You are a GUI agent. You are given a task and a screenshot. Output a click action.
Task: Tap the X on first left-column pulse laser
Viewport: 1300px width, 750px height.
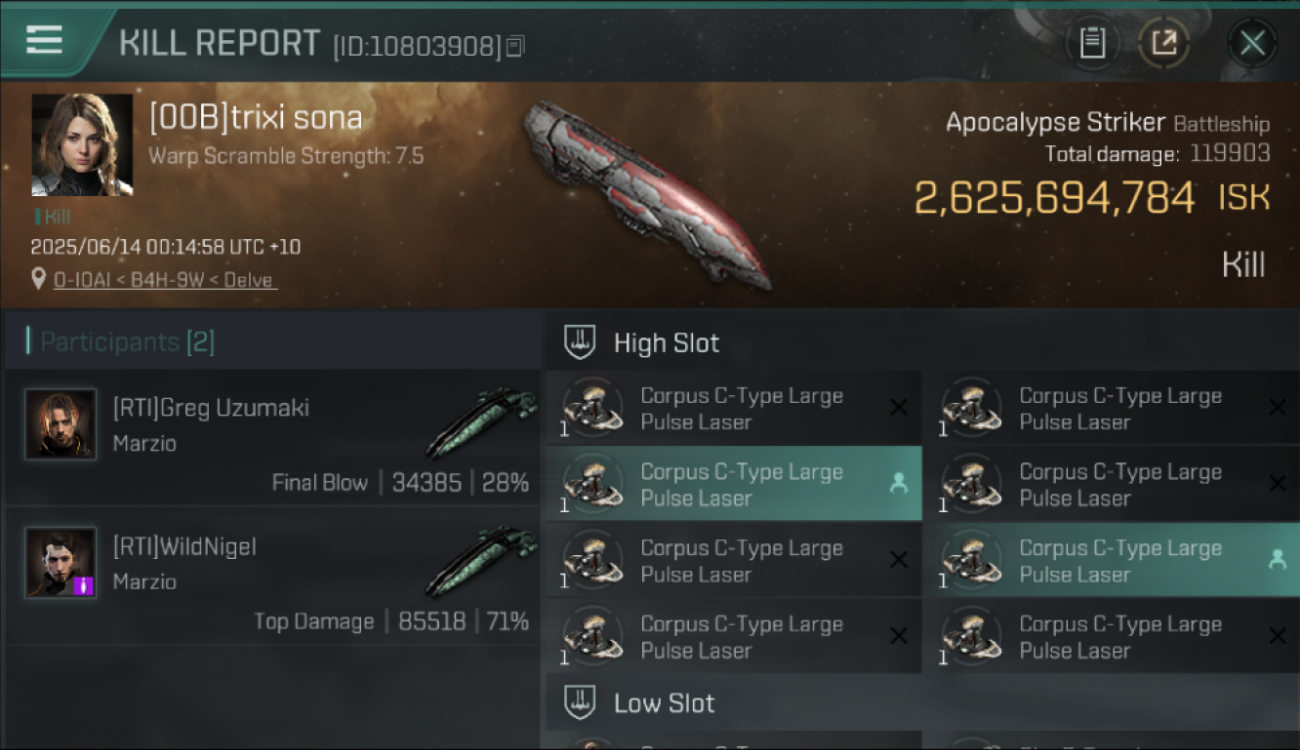[898, 407]
